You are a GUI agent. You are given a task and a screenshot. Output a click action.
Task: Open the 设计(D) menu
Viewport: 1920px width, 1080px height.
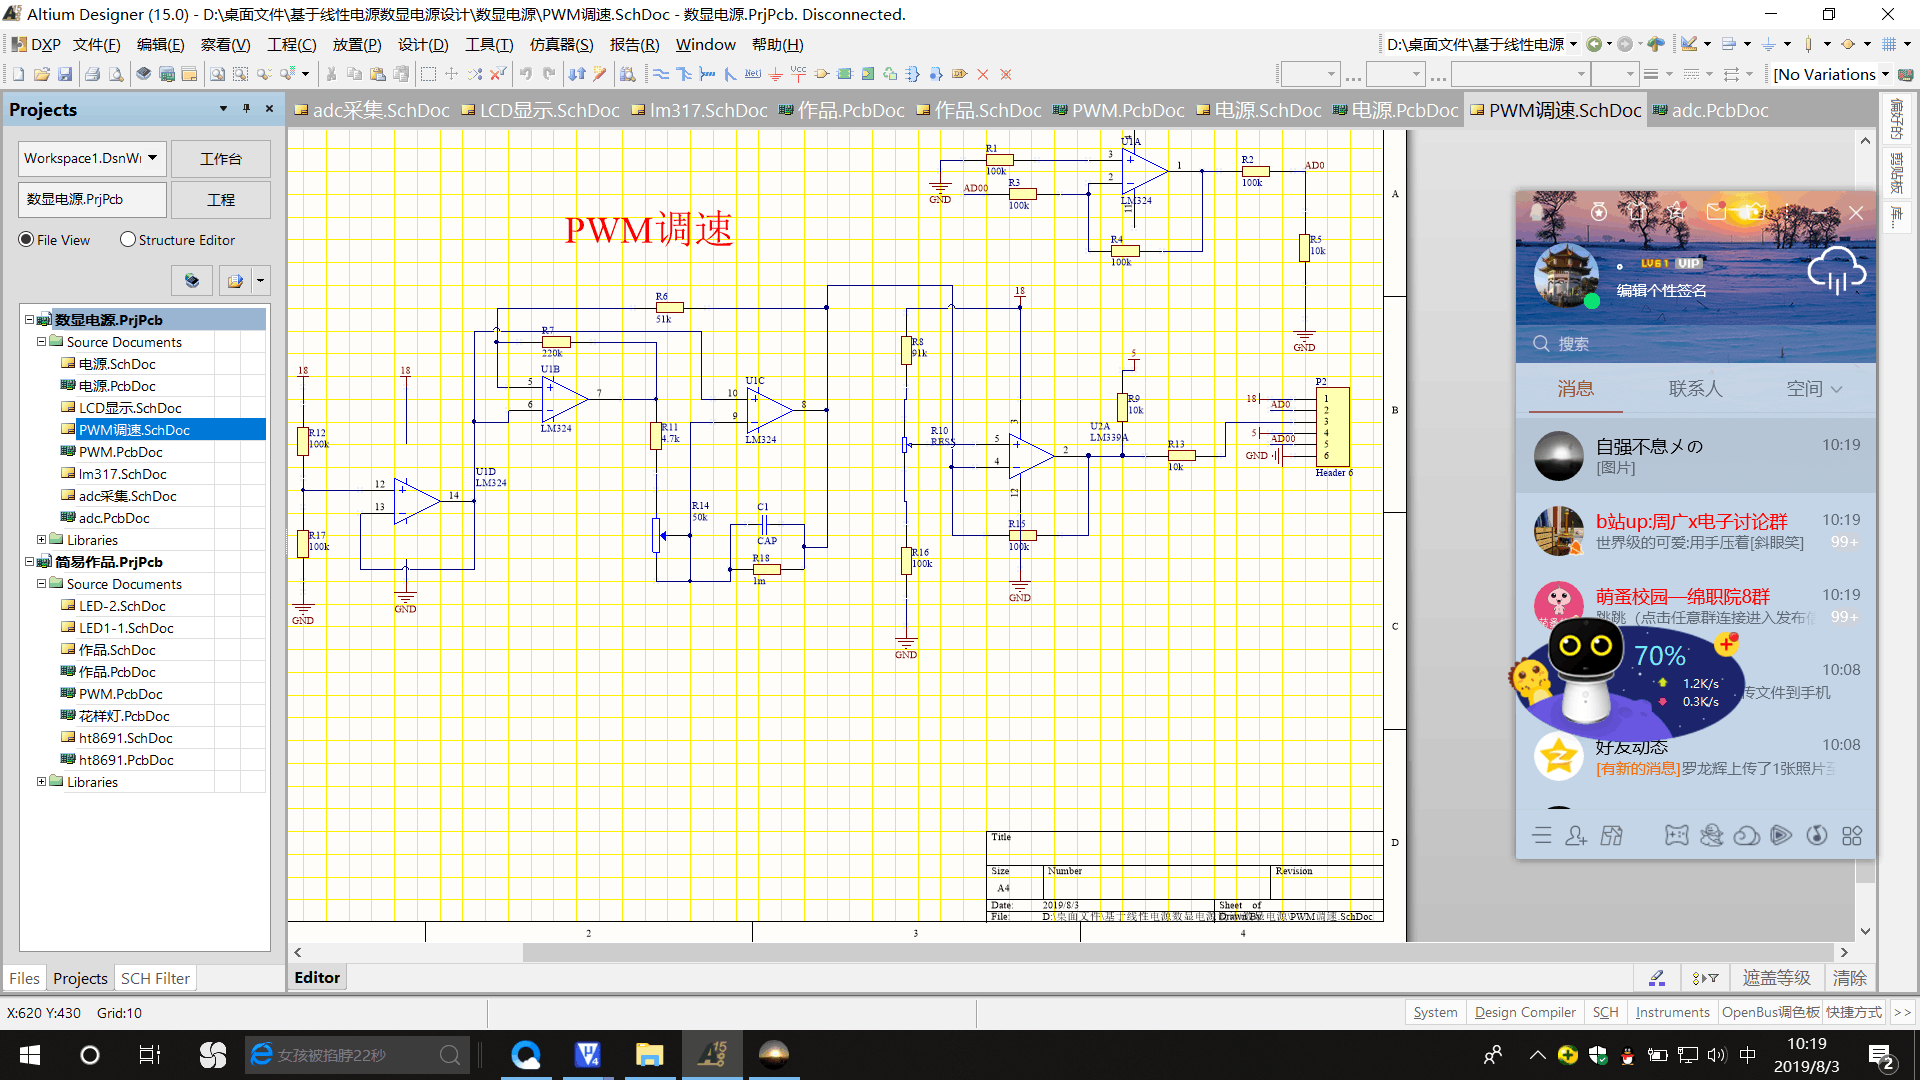[x=423, y=44]
